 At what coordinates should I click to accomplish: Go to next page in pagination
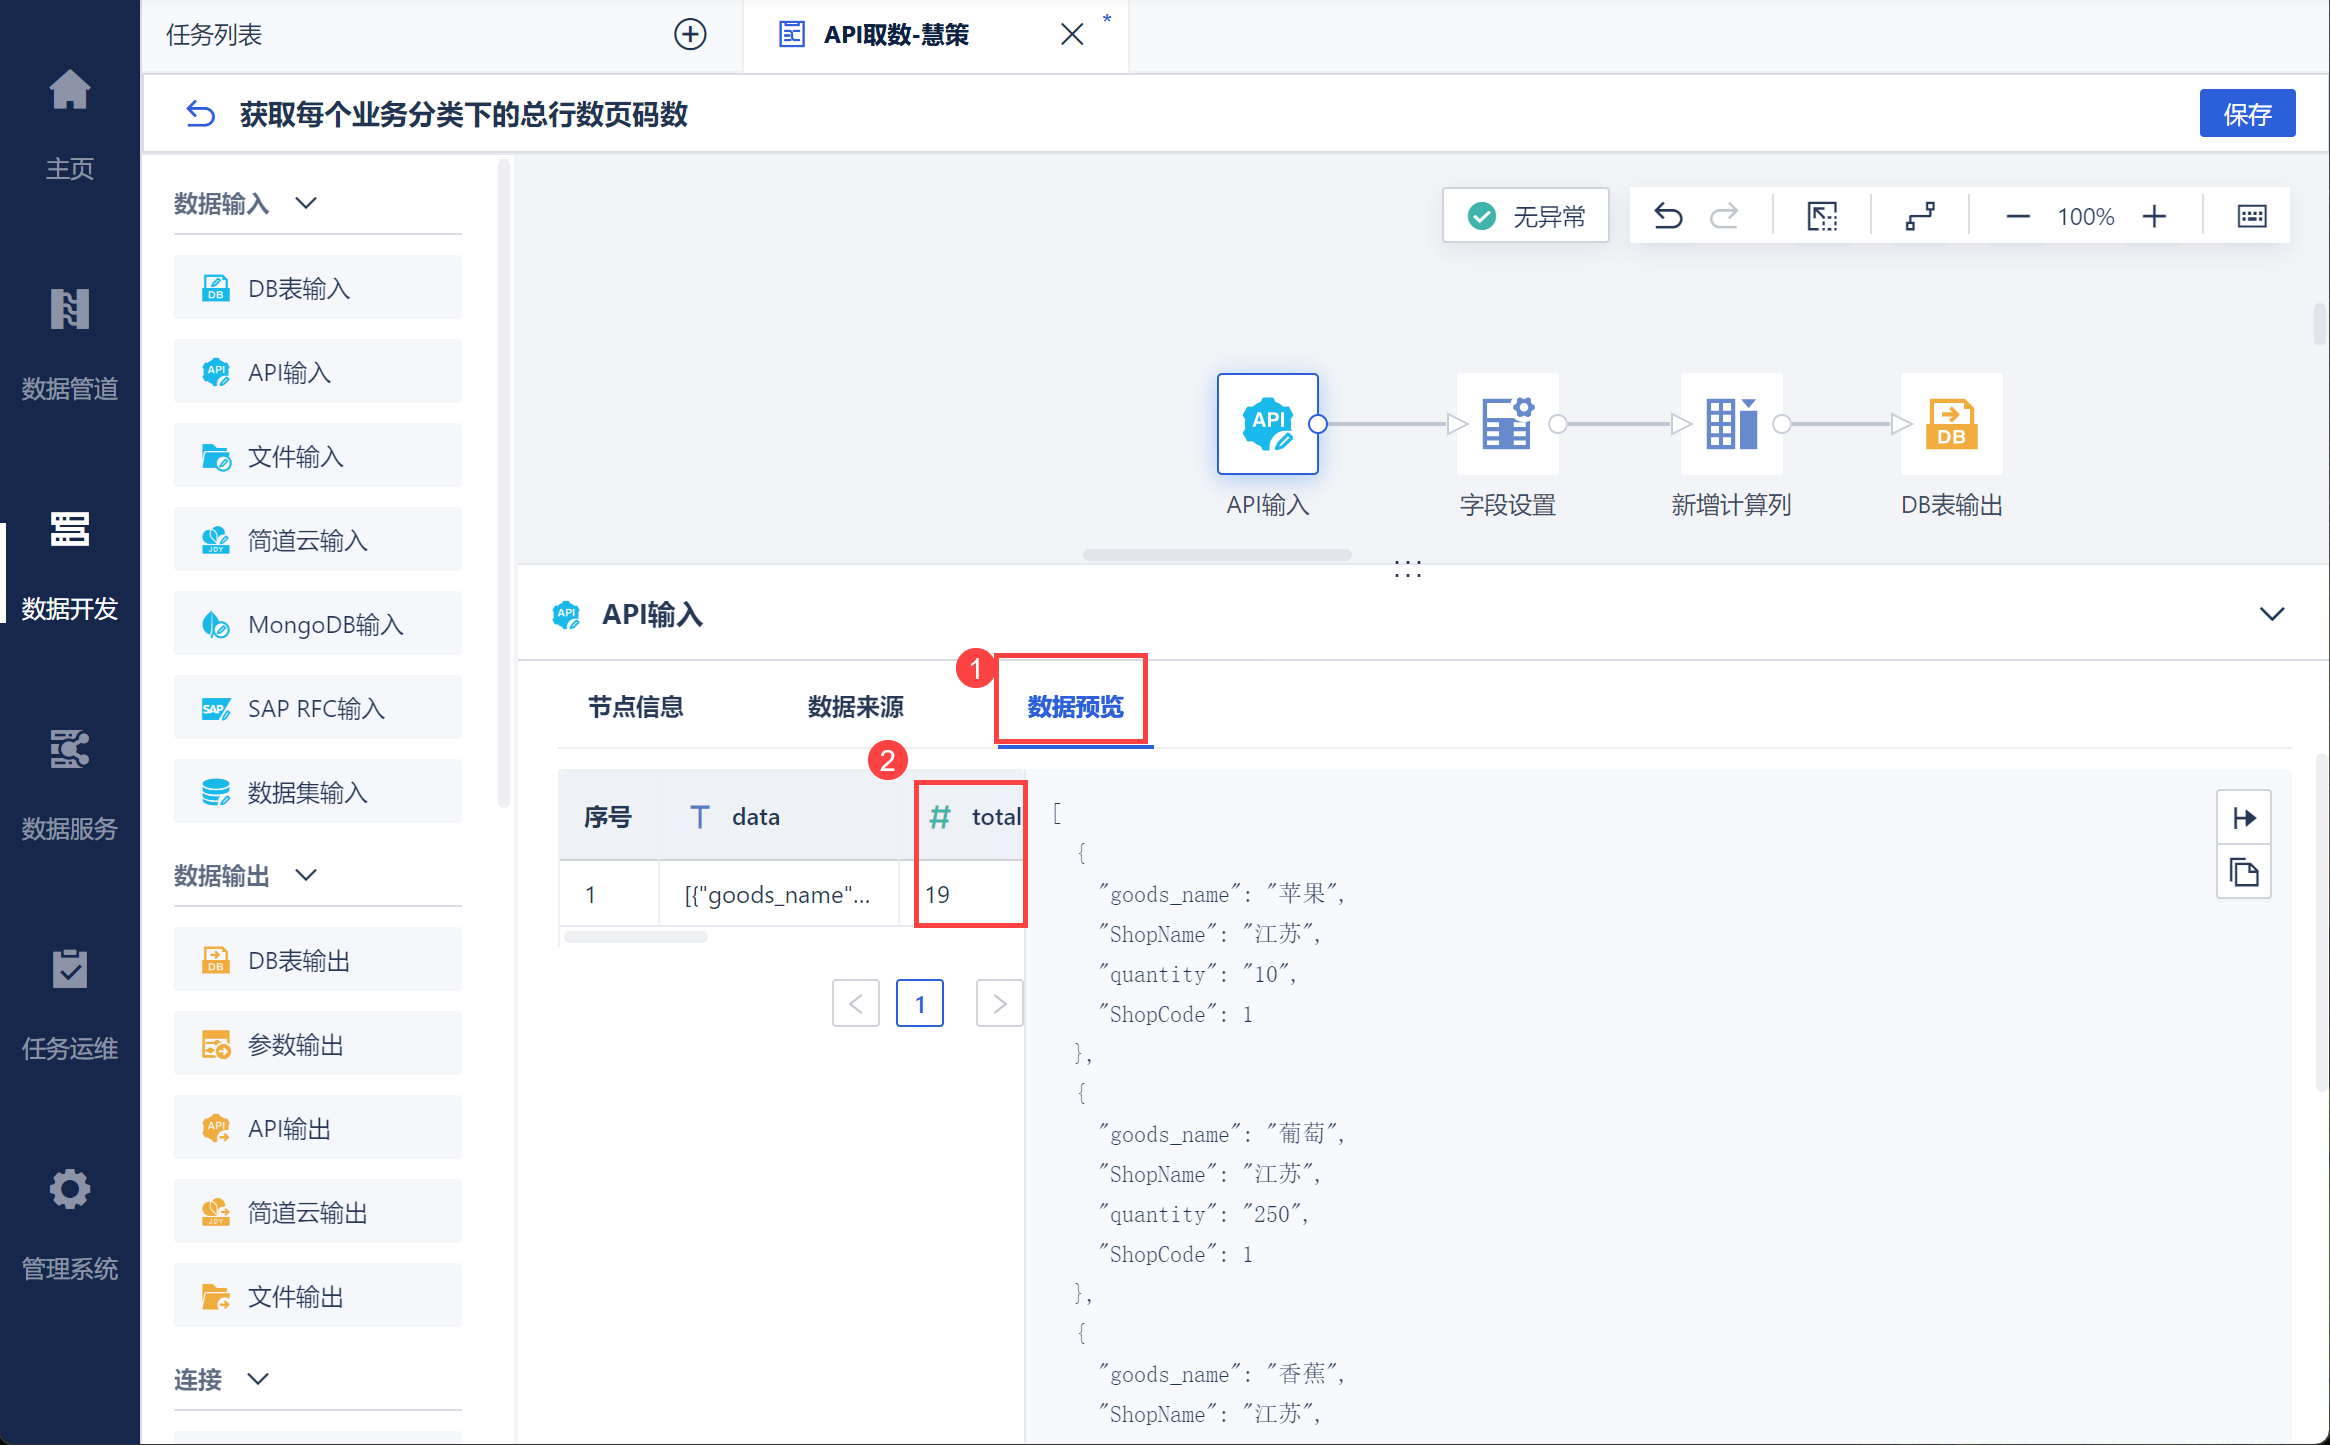click(x=998, y=1003)
